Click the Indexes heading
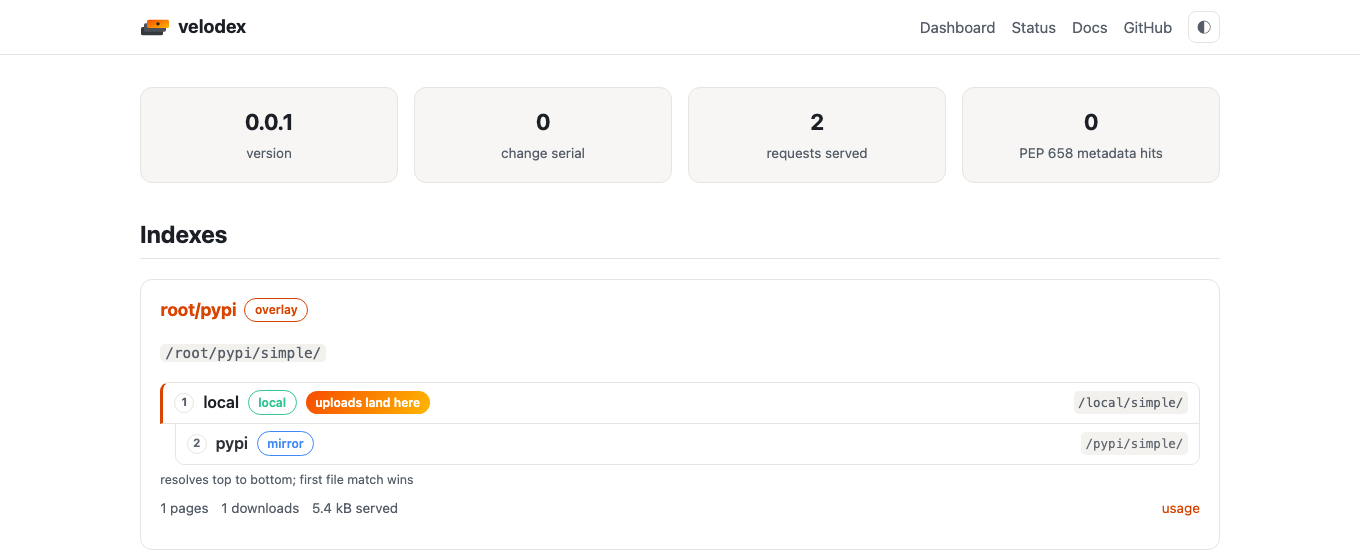Image resolution: width=1360 pixels, height=560 pixels. pyautogui.click(x=184, y=235)
